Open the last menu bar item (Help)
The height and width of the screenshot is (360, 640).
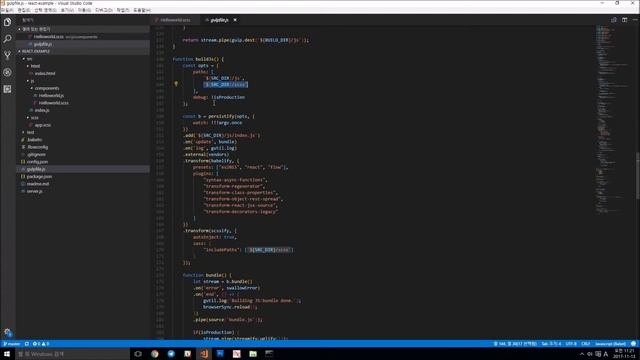(x=142, y=10)
